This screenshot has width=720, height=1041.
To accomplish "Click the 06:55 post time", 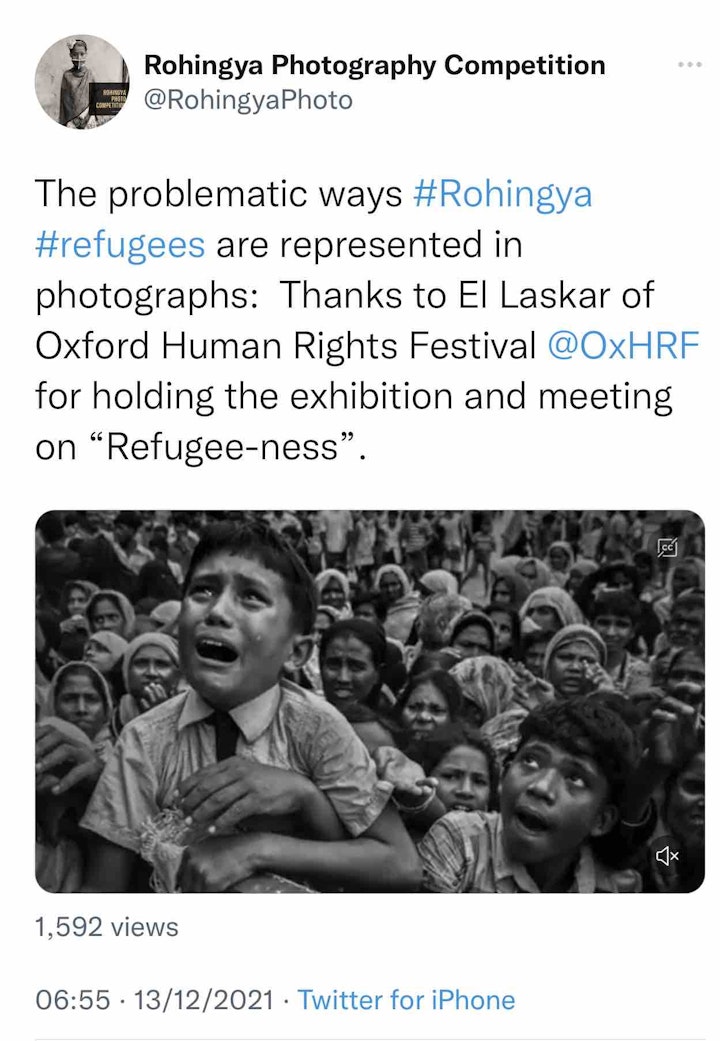I will coord(72,1000).
